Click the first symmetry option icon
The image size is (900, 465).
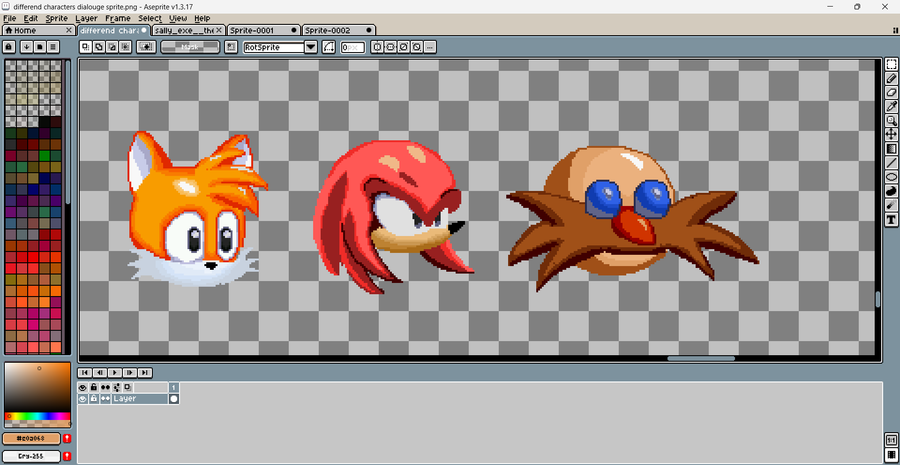click(377, 47)
